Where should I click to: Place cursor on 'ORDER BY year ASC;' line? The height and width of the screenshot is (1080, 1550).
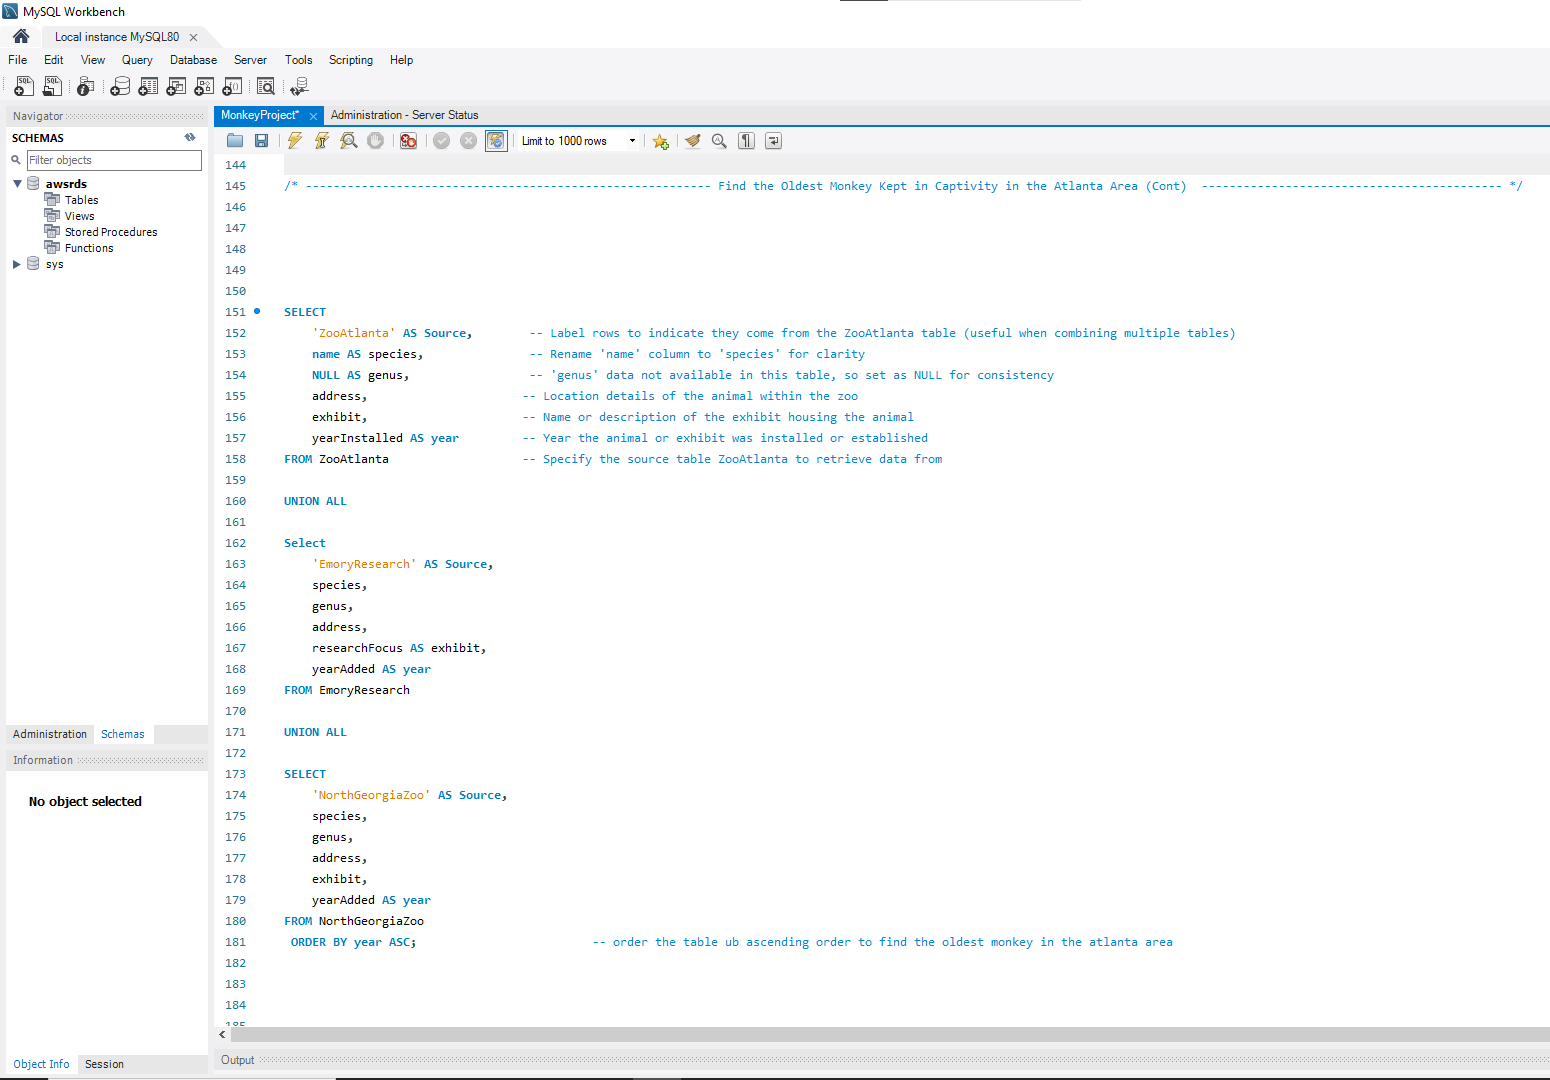point(353,942)
